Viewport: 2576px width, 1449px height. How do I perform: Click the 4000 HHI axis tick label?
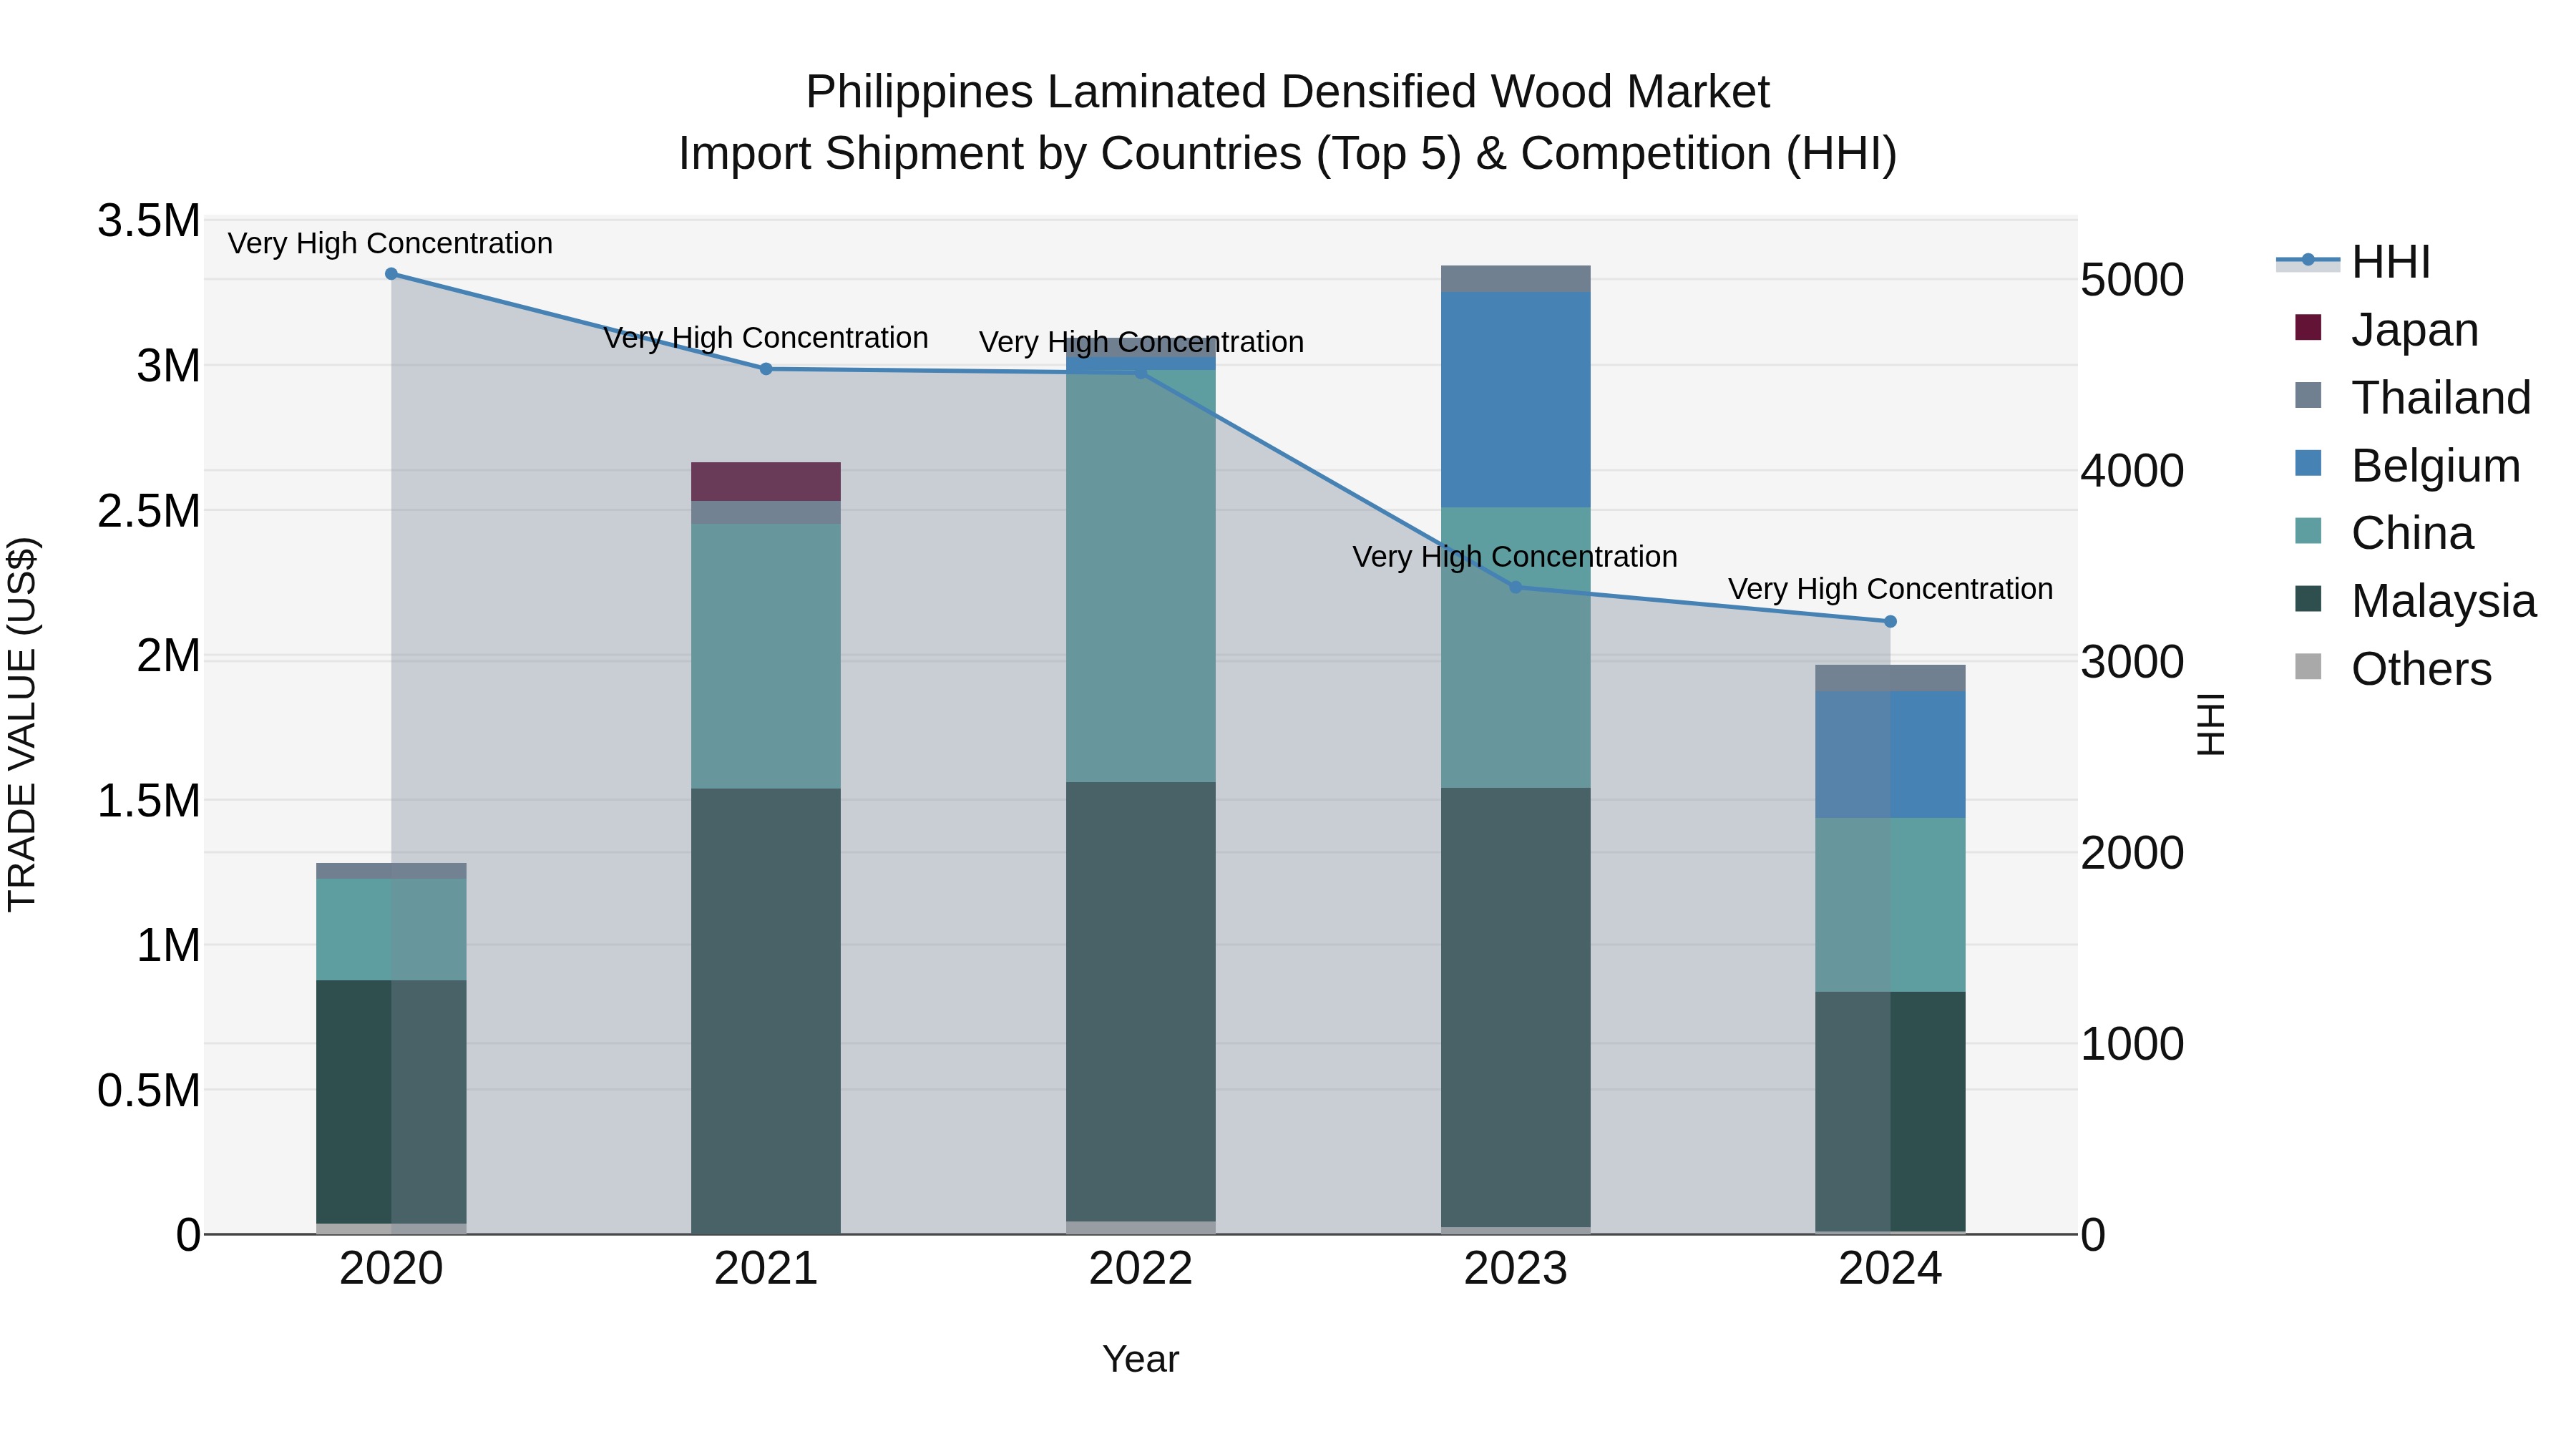pos(2132,471)
